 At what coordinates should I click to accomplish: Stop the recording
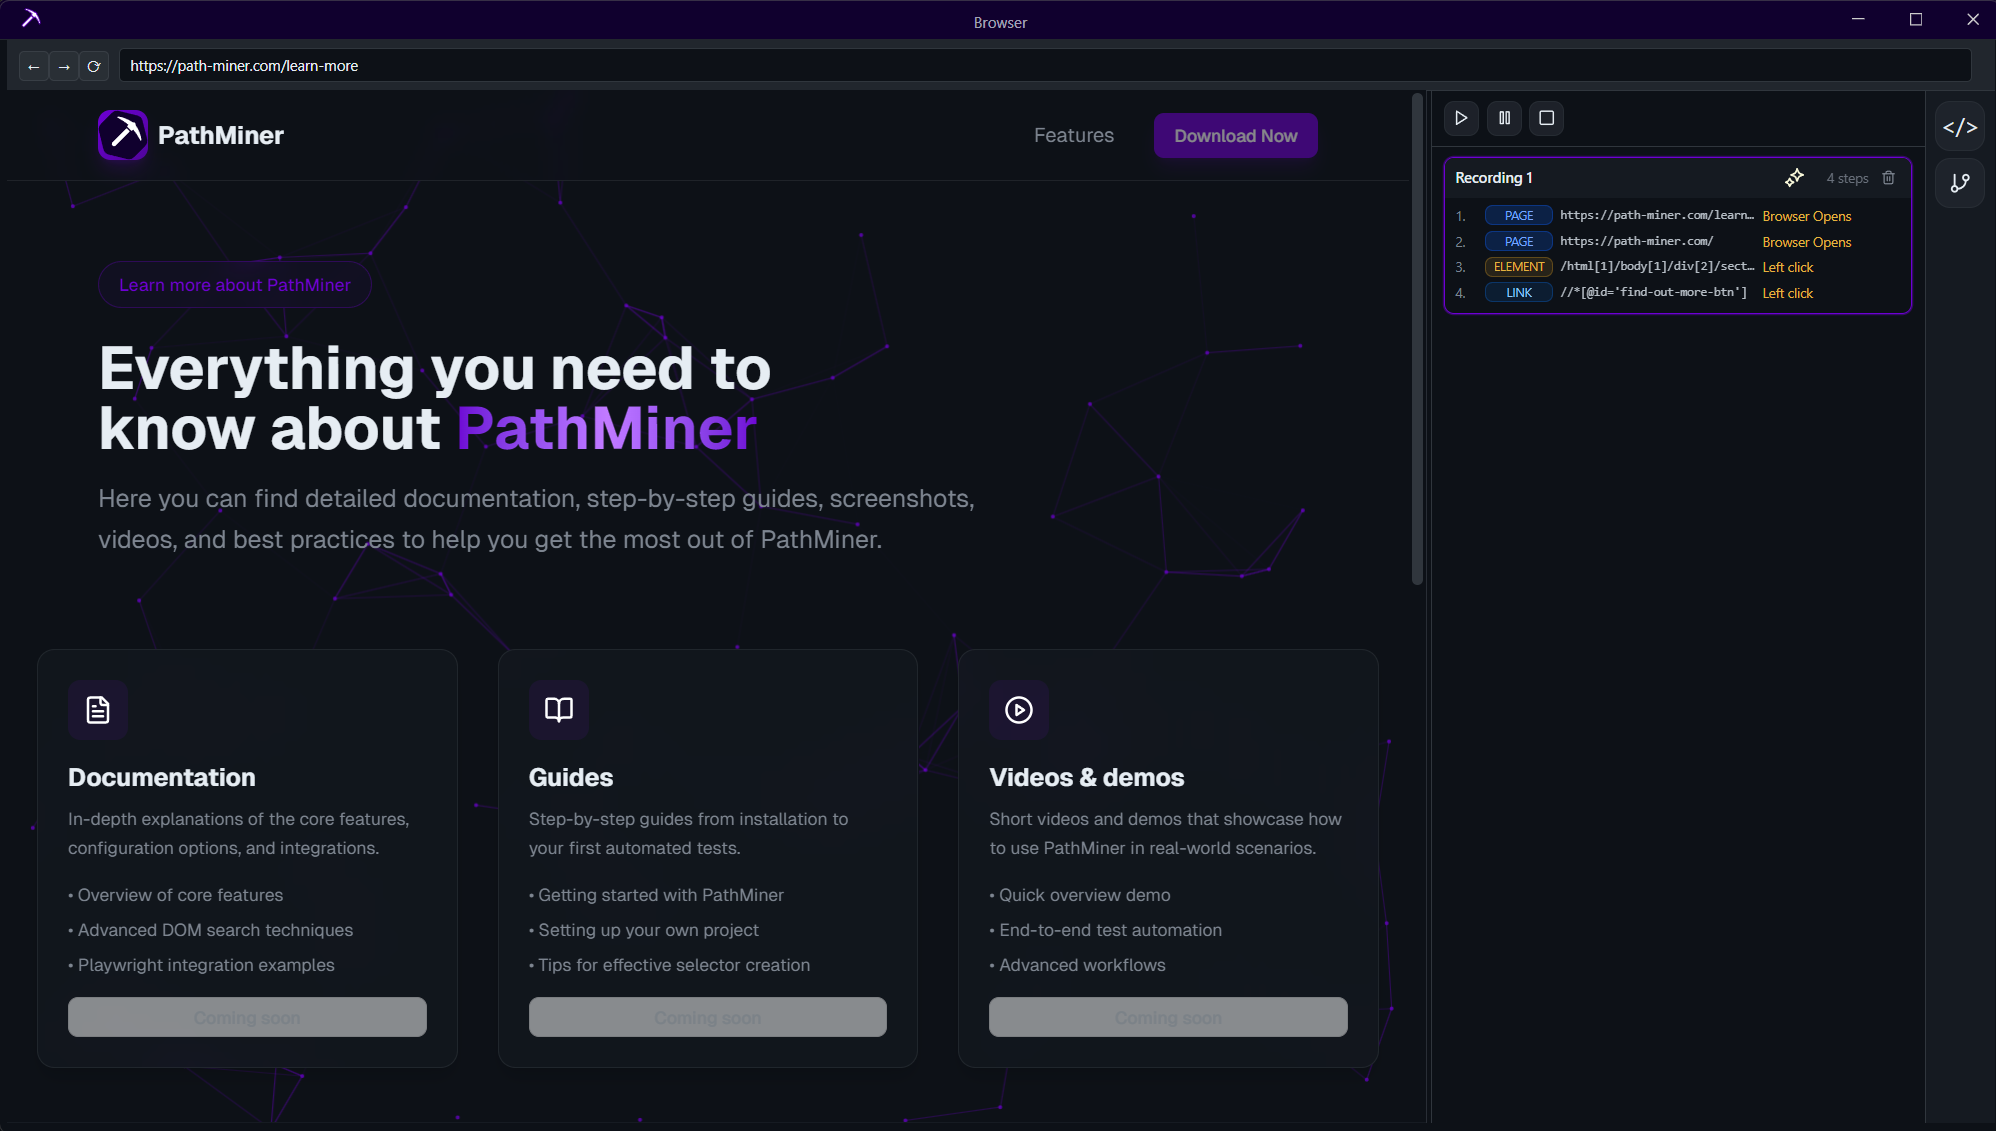click(x=1546, y=117)
